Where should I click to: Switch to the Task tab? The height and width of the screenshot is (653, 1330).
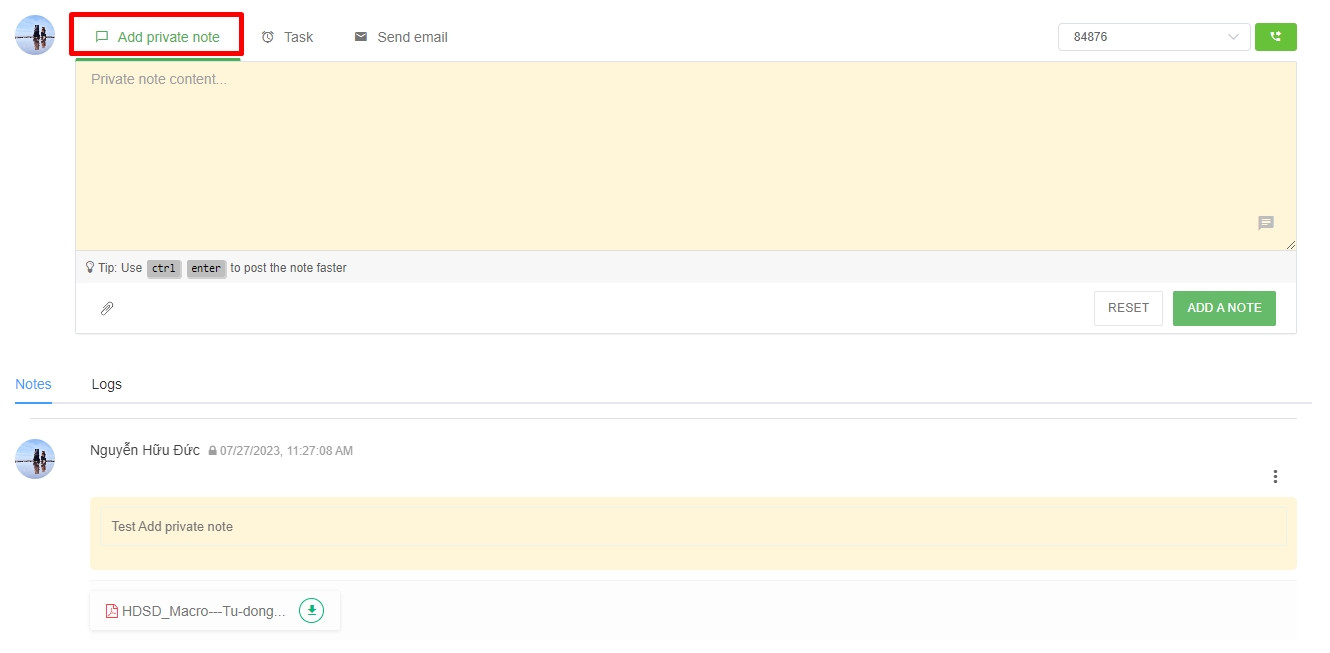pos(287,37)
